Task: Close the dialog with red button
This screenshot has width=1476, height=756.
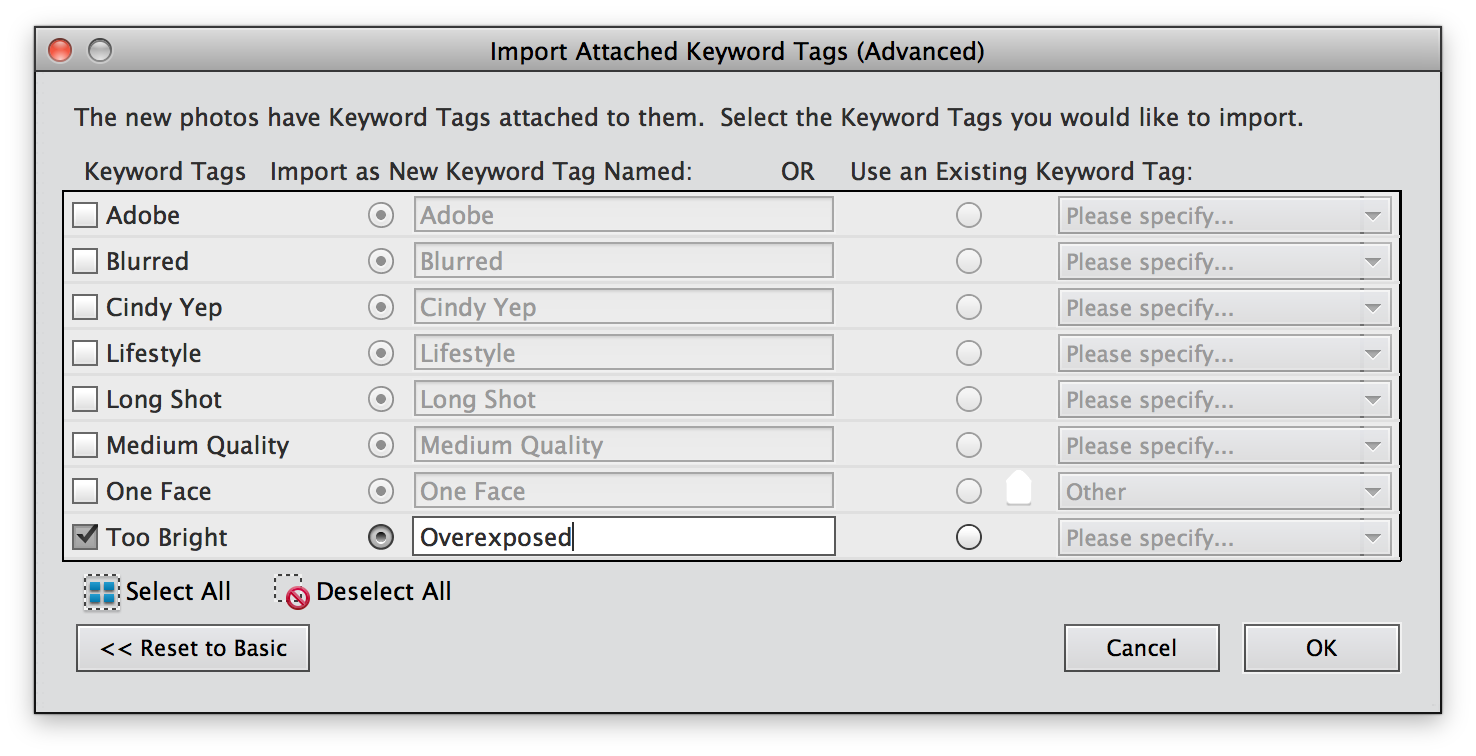Action: coord(60,50)
